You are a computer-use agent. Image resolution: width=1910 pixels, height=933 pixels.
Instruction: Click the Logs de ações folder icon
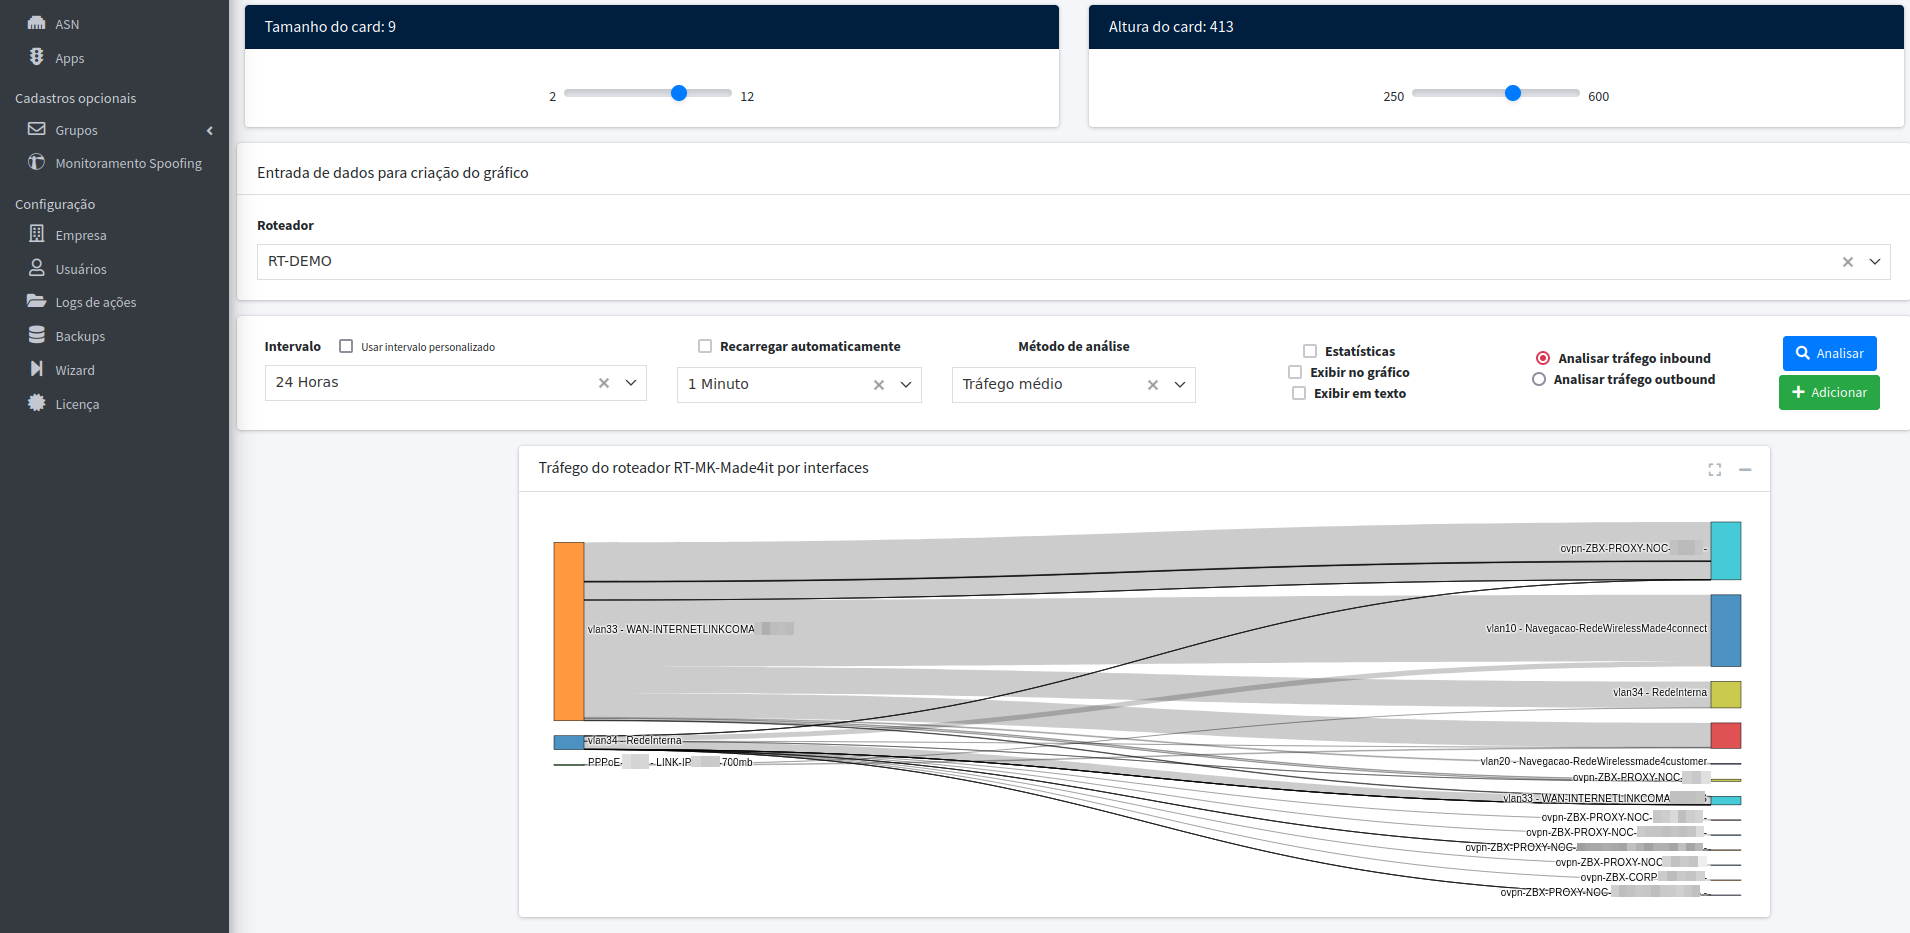(x=37, y=301)
